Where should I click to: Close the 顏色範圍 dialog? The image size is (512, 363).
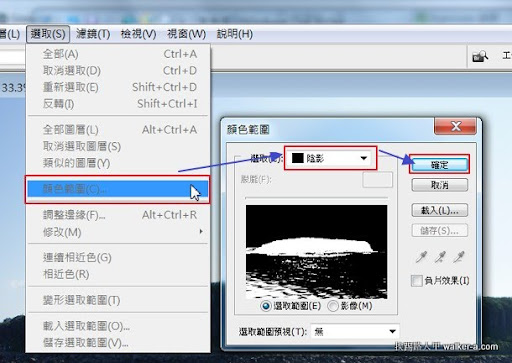[x=455, y=126]
